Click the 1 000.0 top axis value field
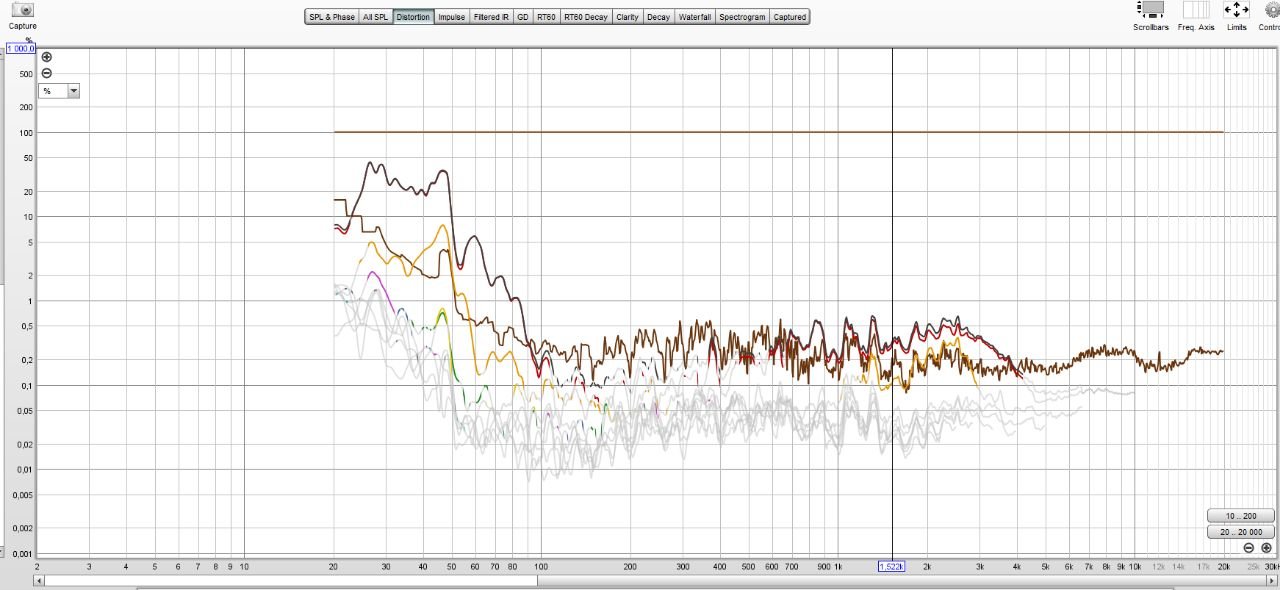The width and height of the screenshot is (1280, 590). 21,48
